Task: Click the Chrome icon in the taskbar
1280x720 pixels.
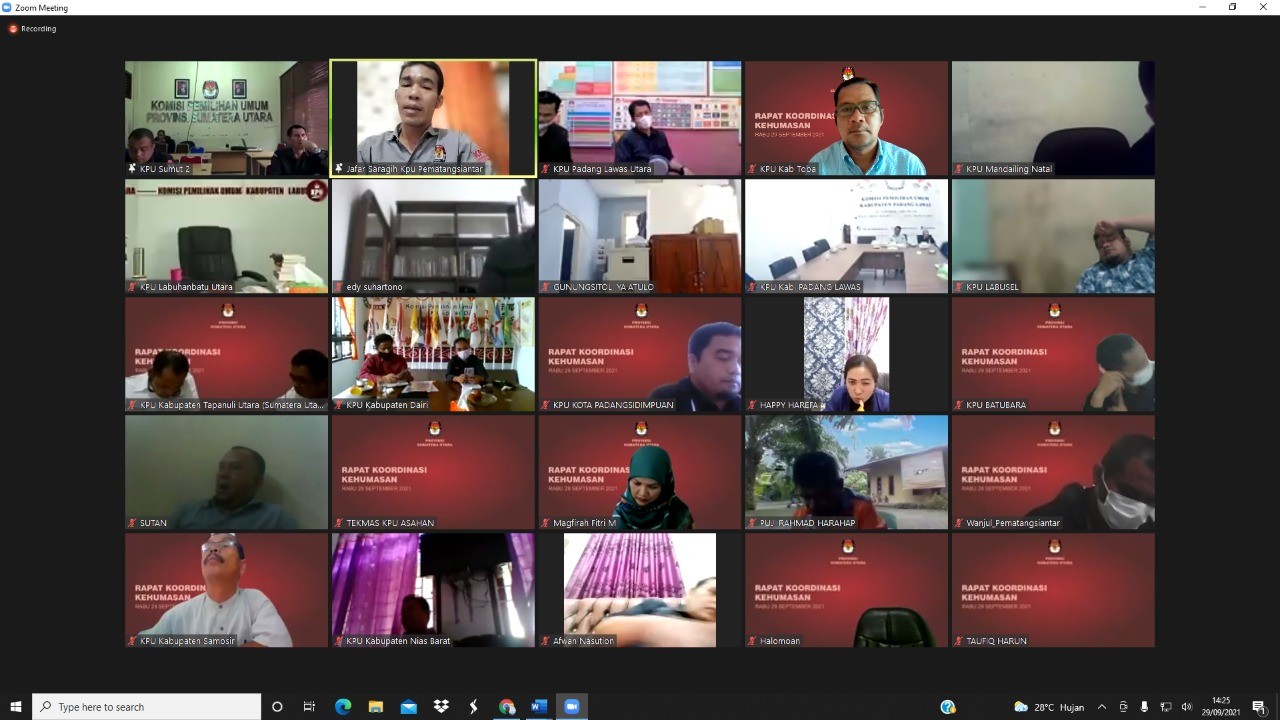Action: [507, 707]
